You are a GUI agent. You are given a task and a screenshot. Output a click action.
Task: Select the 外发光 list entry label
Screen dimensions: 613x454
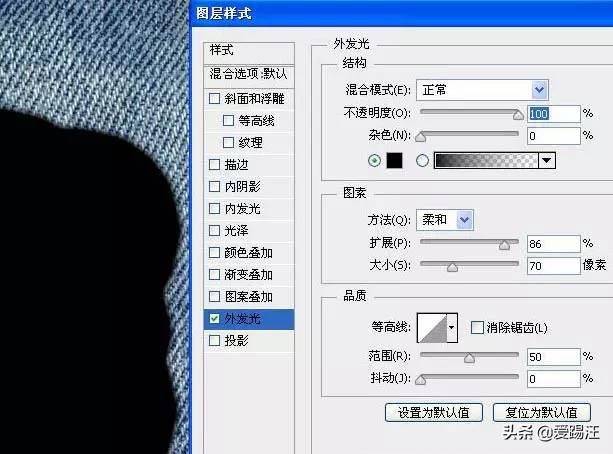[242, 319]
